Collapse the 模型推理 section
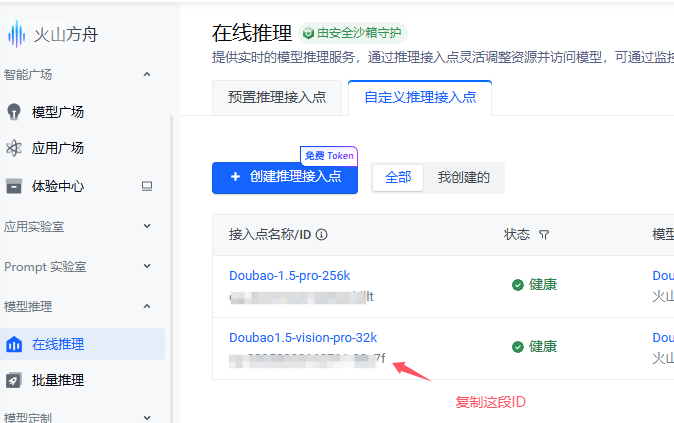 click(x=147, y=306)
